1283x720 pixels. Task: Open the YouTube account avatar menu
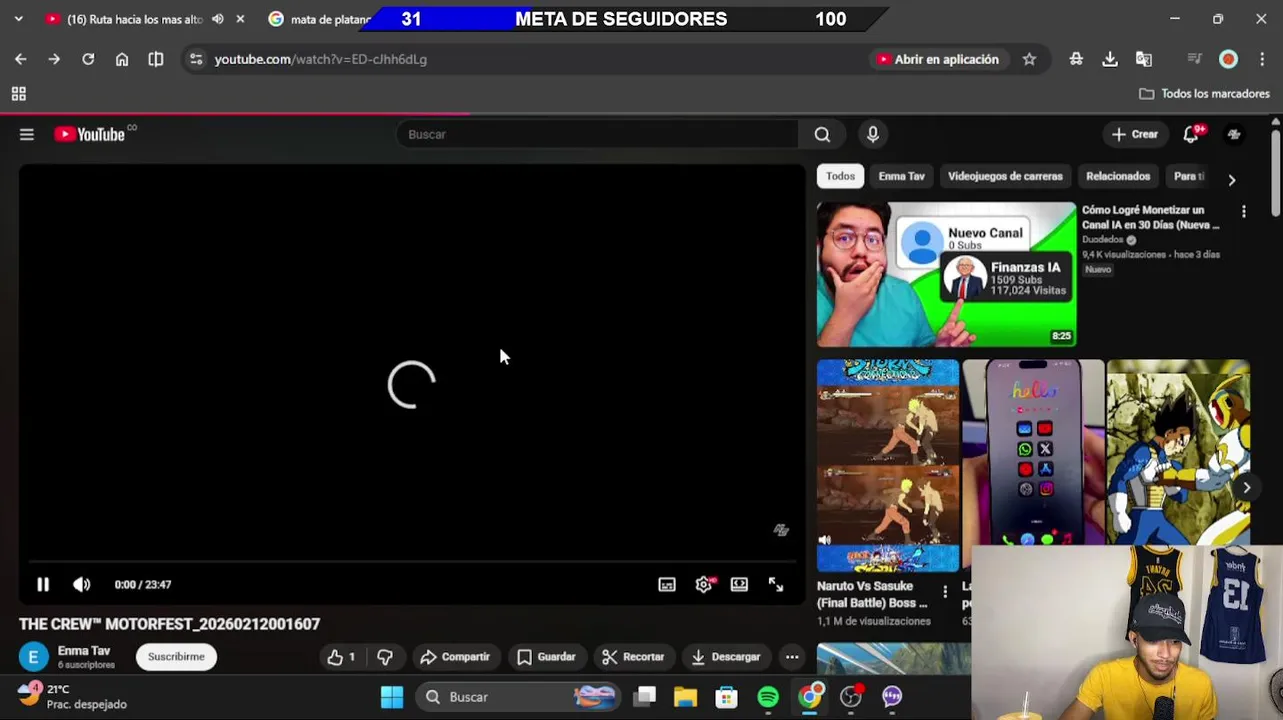point(1235,134)
